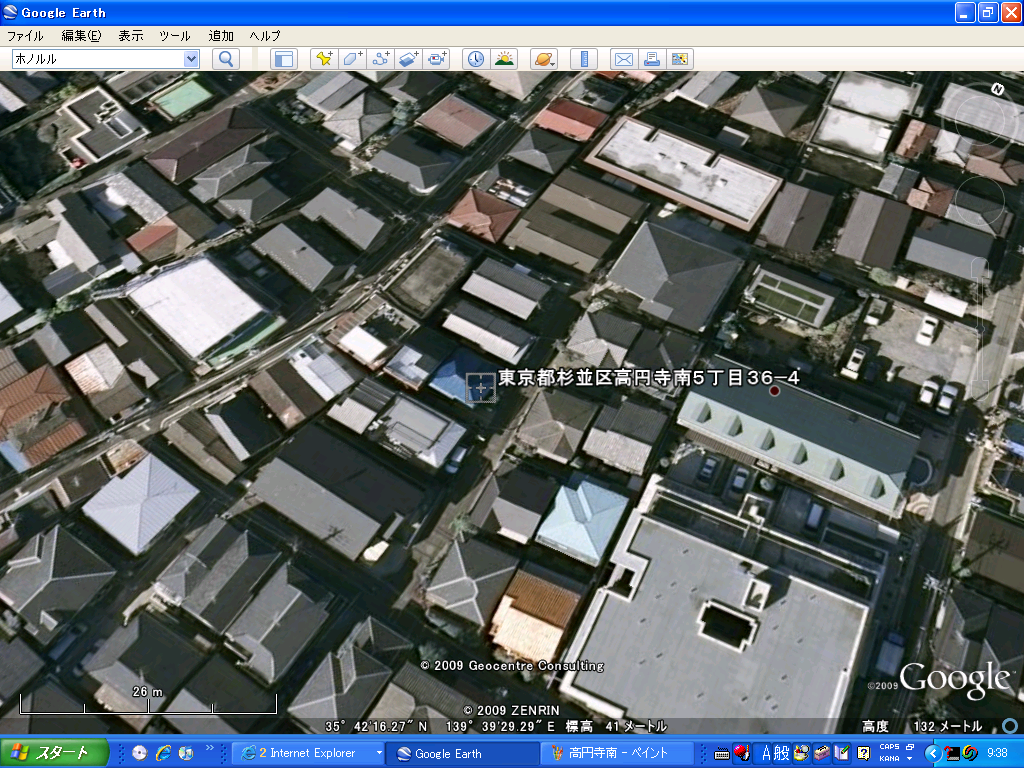This screenshot has width=1024, height=768.
Task: Click the Google Earth title bar icon
Action: click(10, 12)
